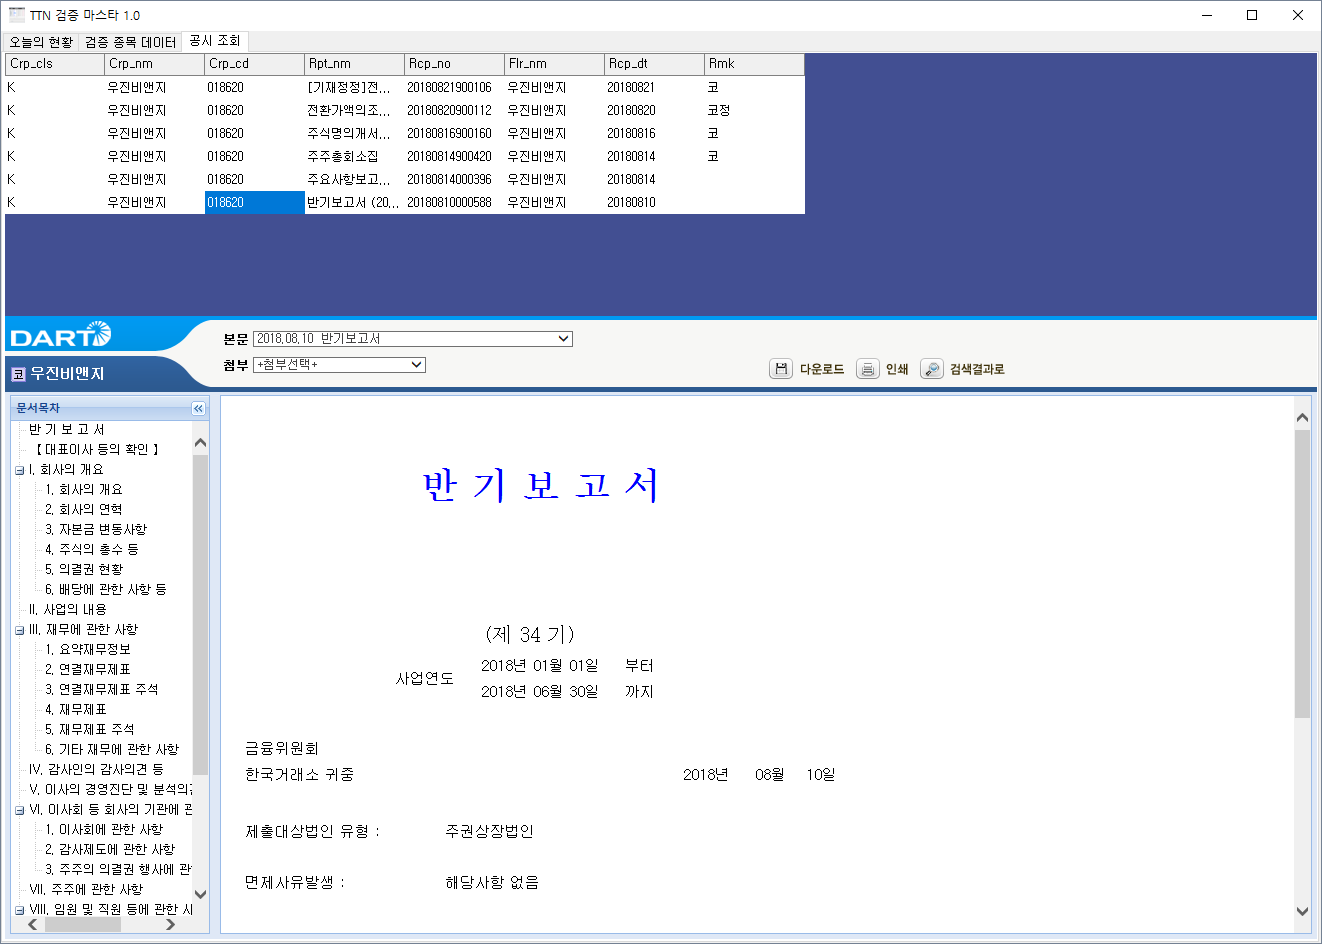The width and height of the screenshot is (1322, 944).
Task: Click the KOSDAQ badge beside 우진비앤지
Action: click(18, 374)
